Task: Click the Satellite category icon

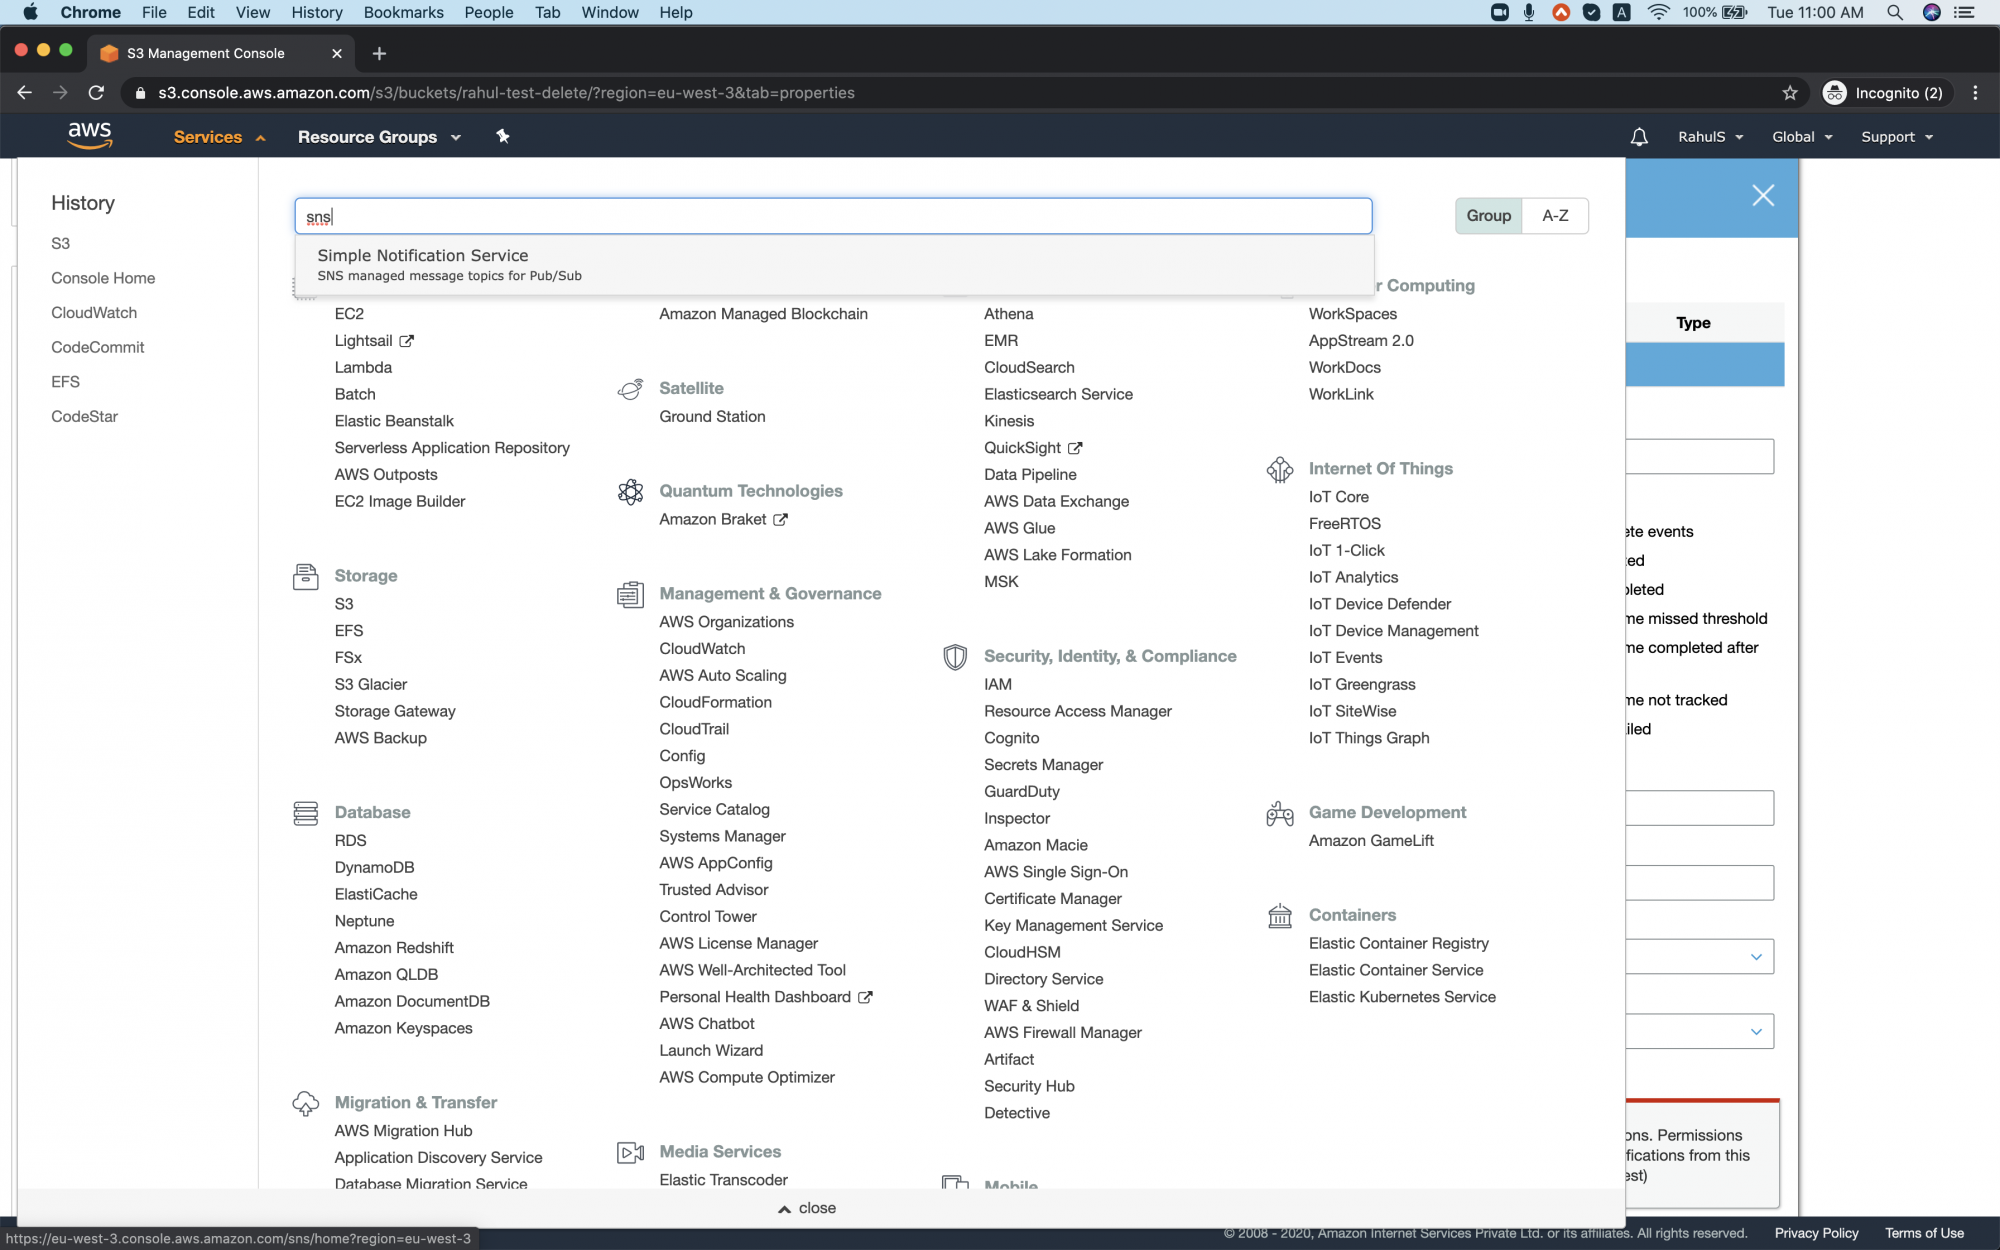Action: 630,389
